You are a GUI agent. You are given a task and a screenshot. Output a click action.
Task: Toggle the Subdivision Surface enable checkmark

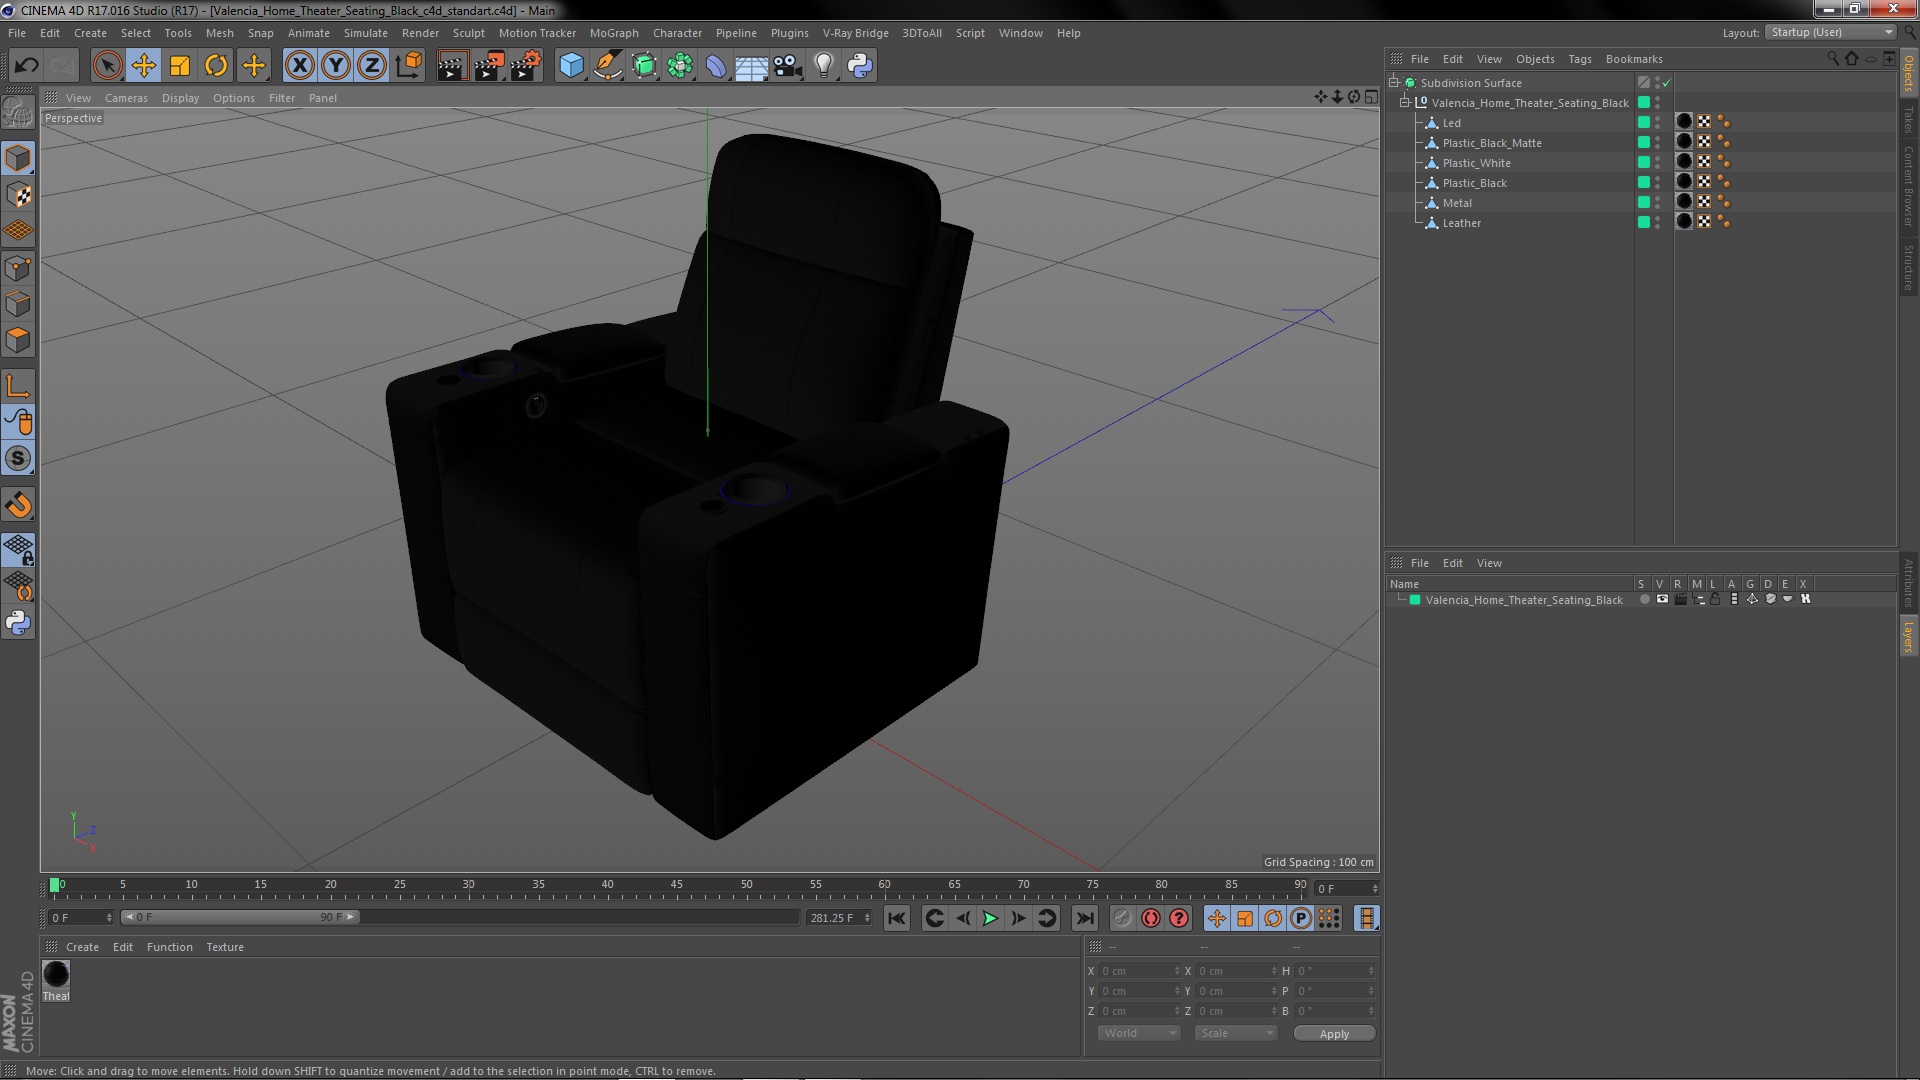pyautogui.click(x=1666, y=83)
